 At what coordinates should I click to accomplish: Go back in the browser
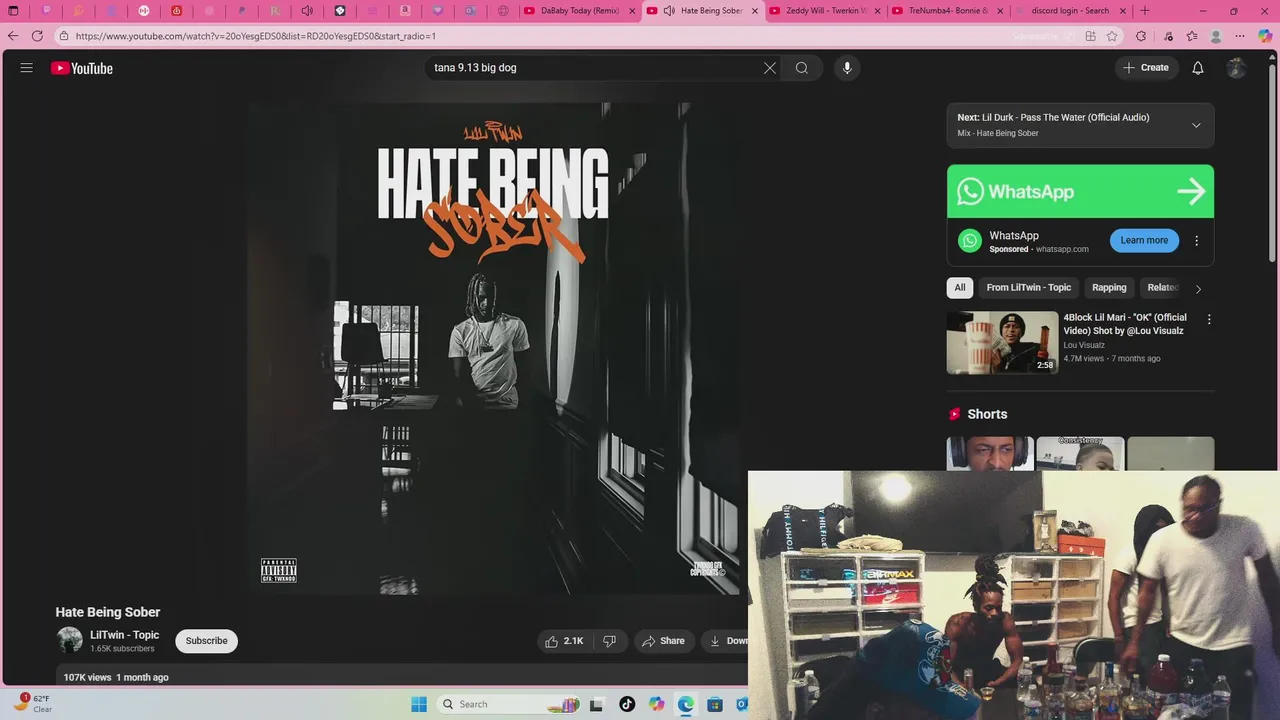click(x=13, y=36)
